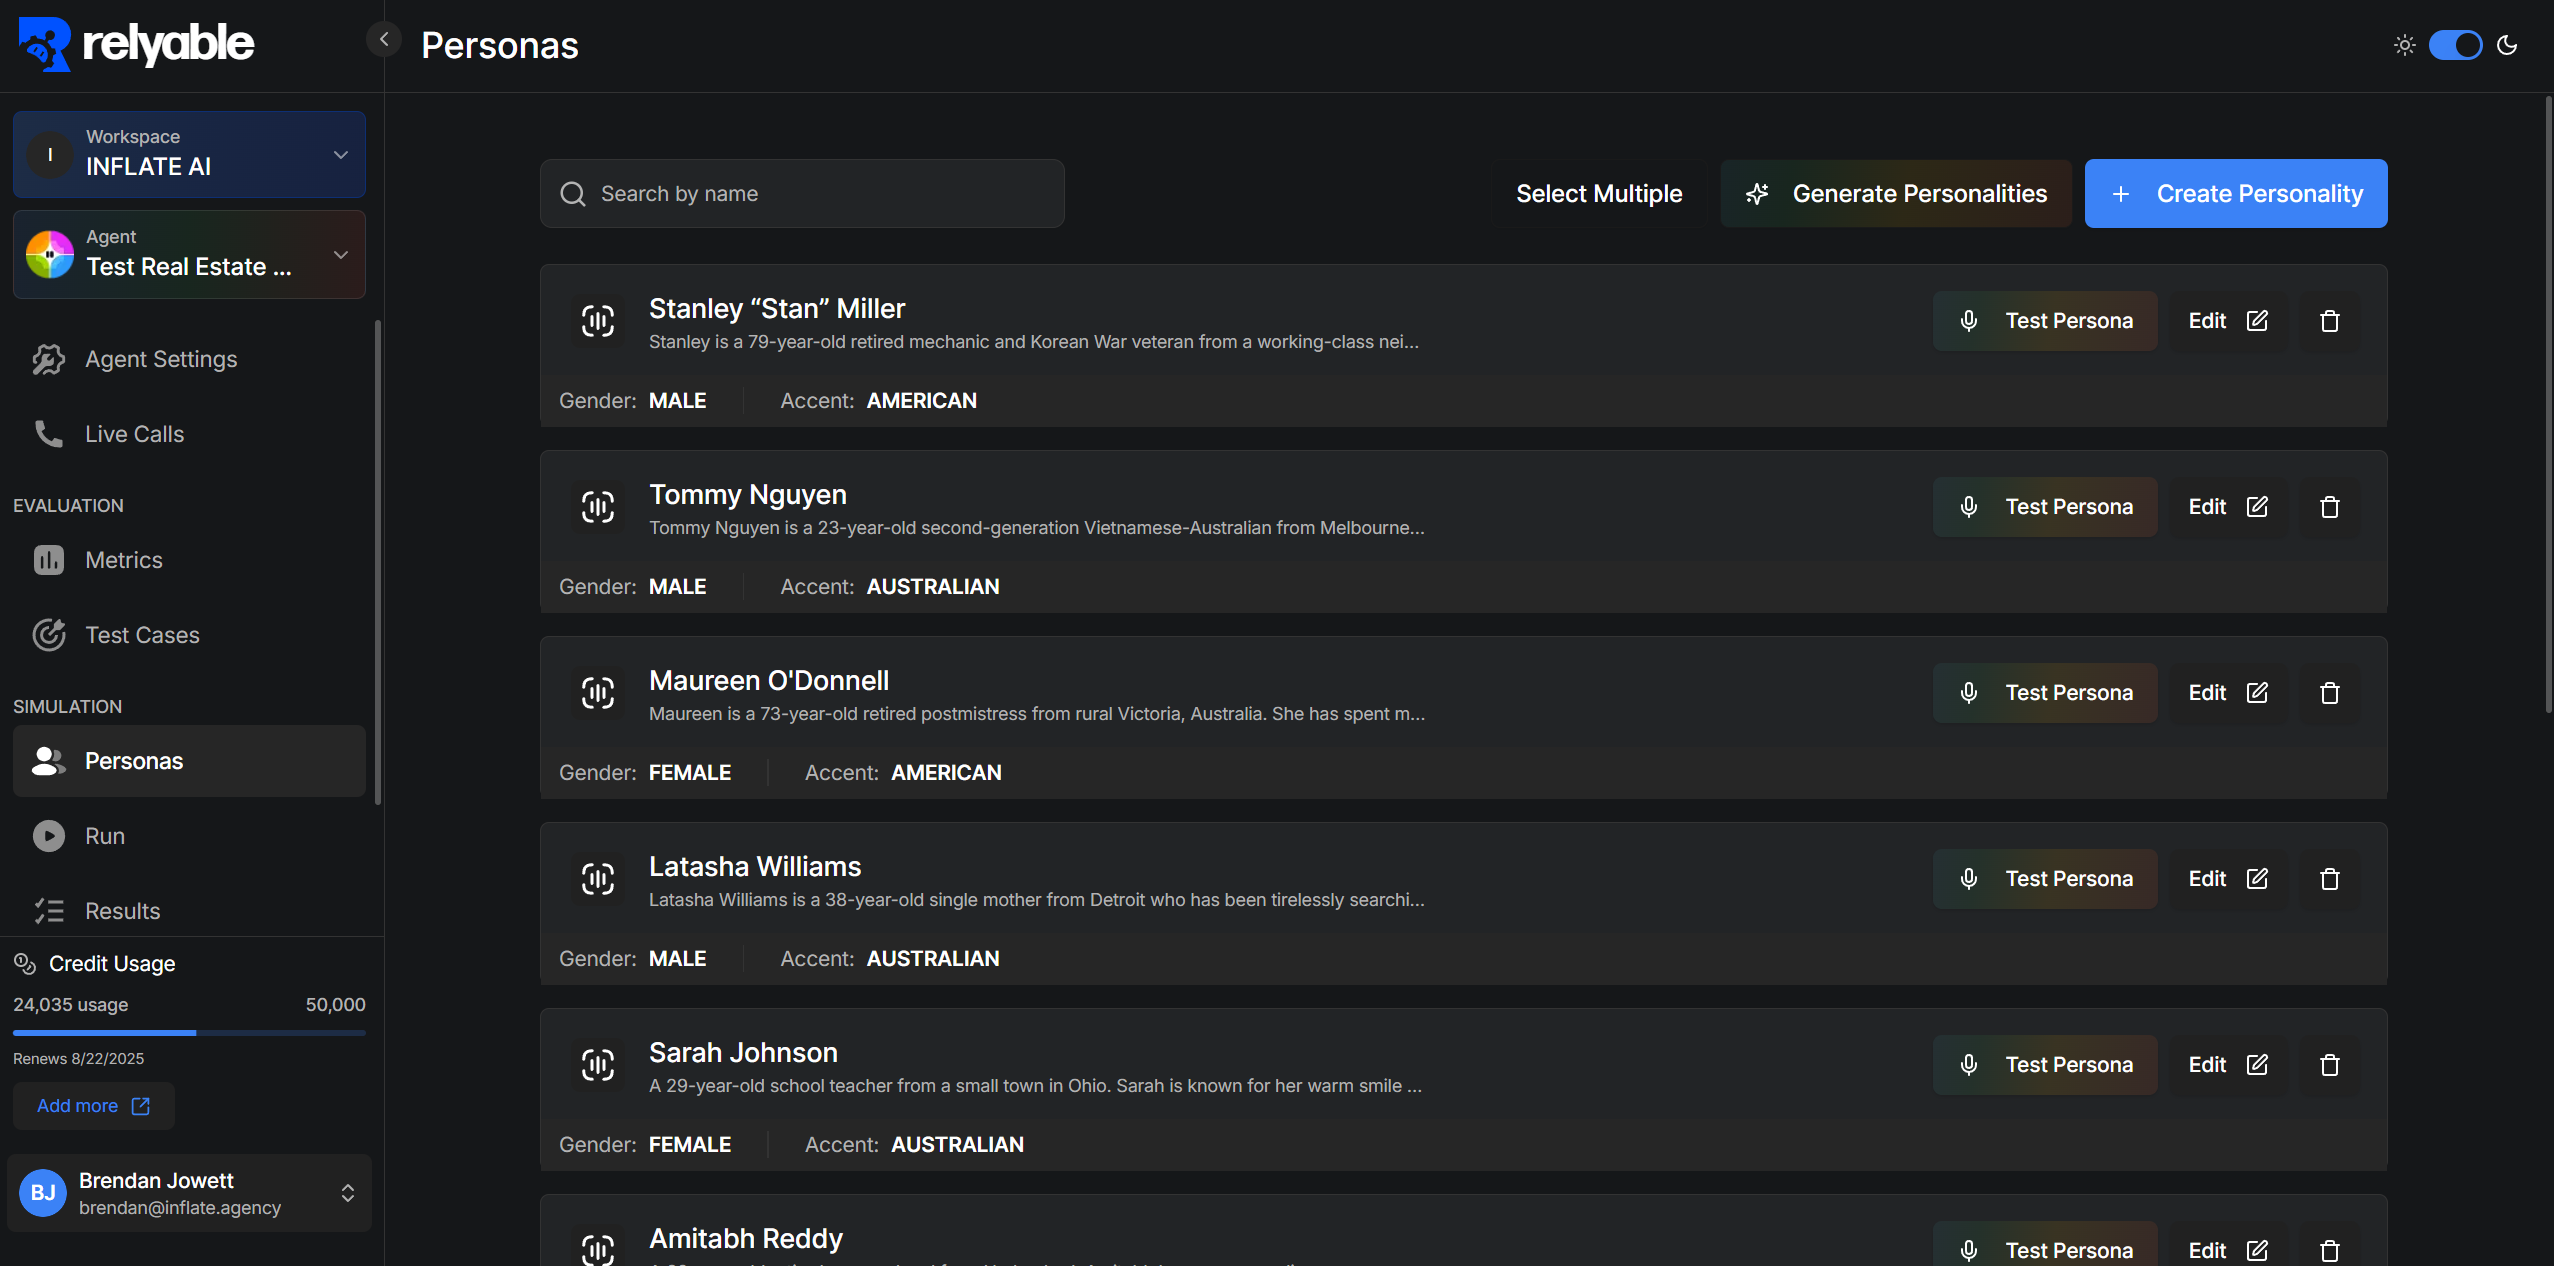Select the Personas sidebar item
Image resolution: width=2554 pixels, height=1266 pixels.
pos(189,761)
